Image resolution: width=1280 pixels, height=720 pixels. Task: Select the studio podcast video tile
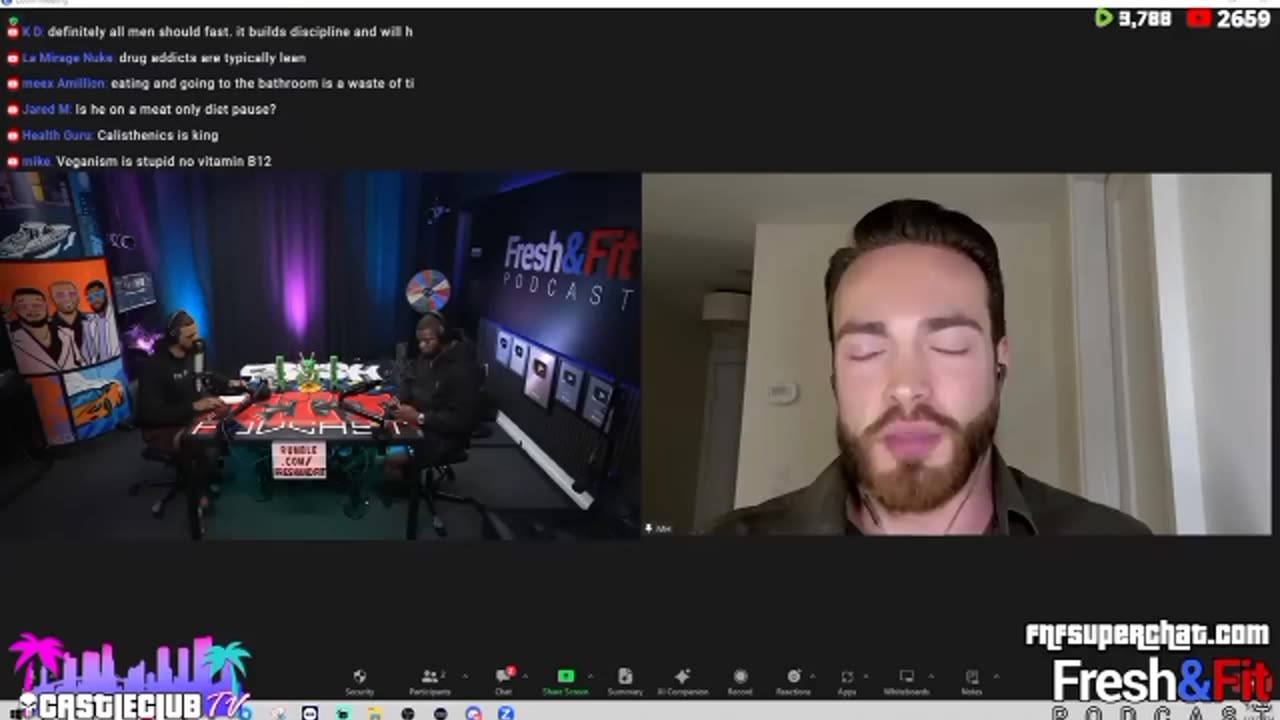point(320,356)
